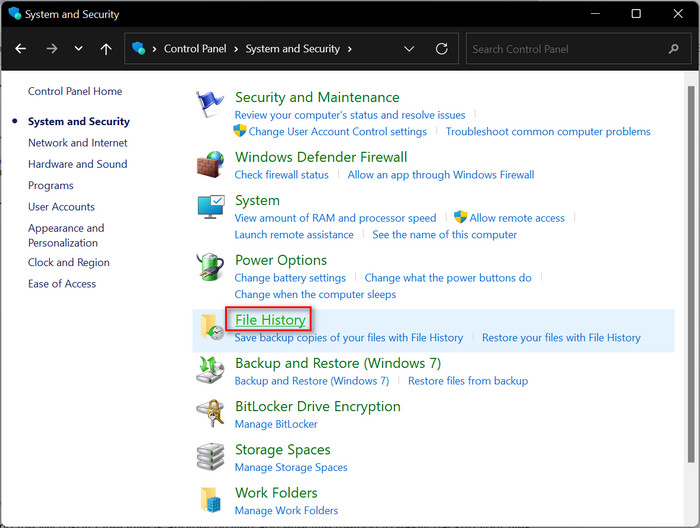Image resolution: width=700 pixels, height=528 pixels.
Task: Select System and Security in the sidebar
Action: click(x=79, y=121)
